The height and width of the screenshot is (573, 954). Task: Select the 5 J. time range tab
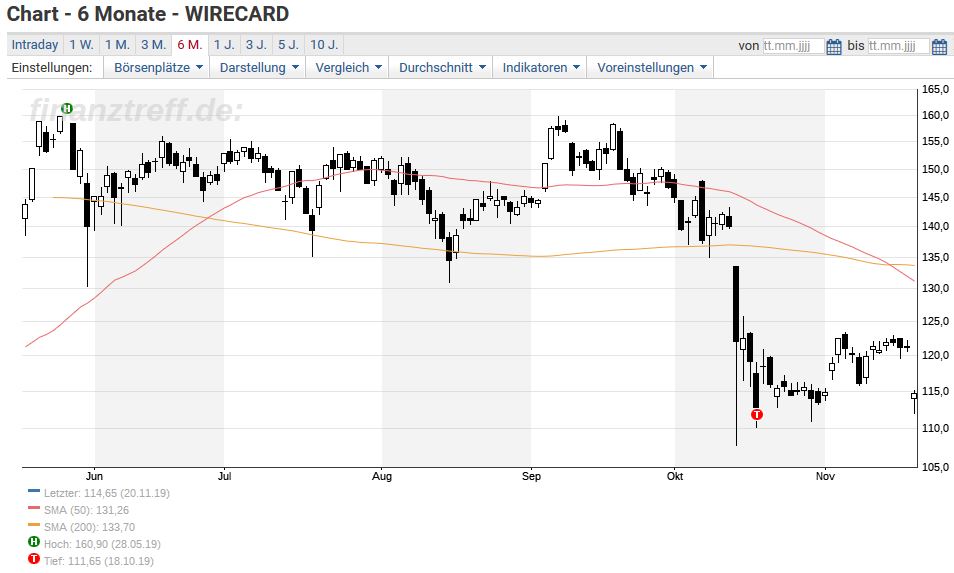tap(288, 45)
